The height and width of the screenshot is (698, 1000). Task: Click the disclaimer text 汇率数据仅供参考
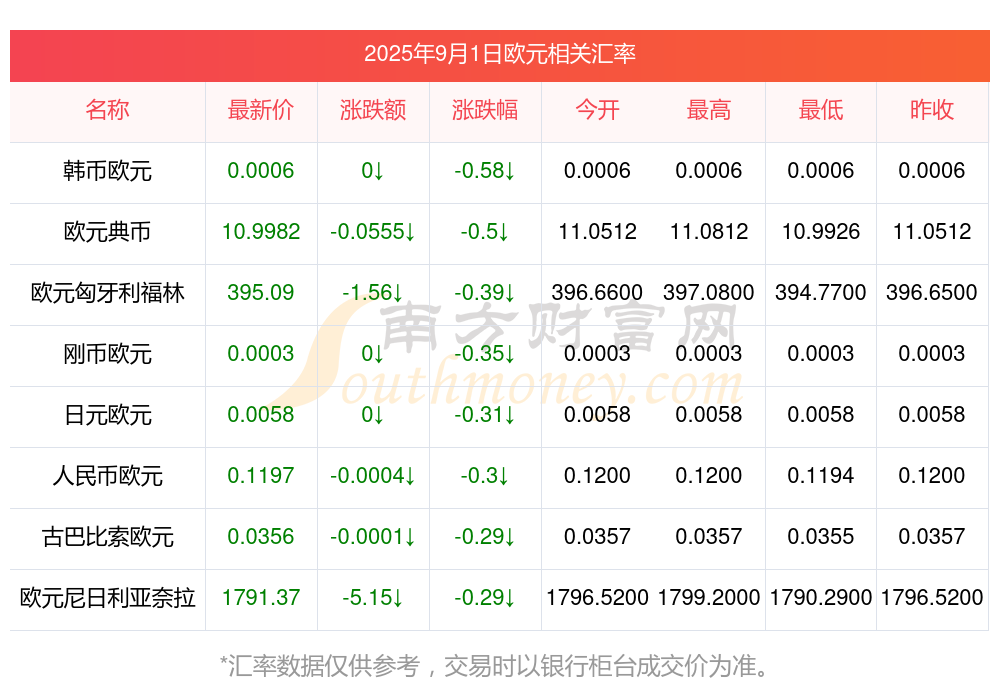click(x=324, y=666)
